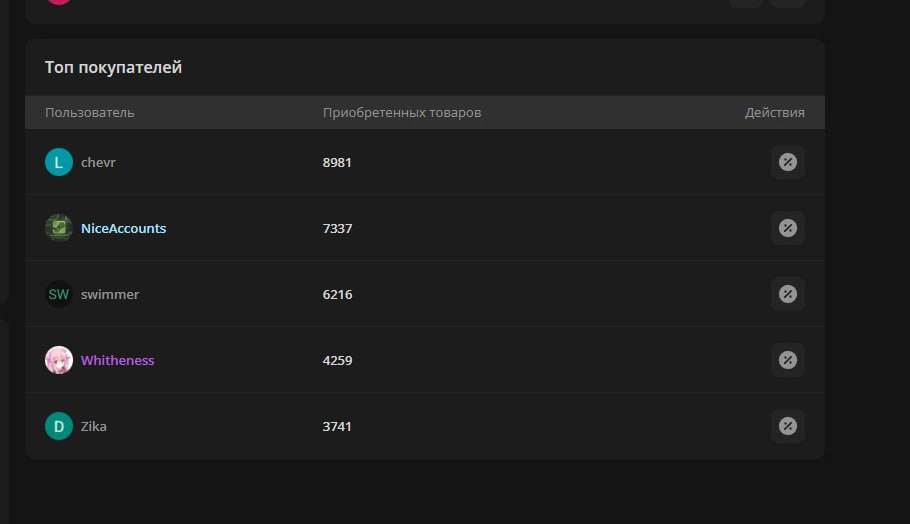Viewport: 910px width, 524px height.
Task: Click the percent icon beside Zika
Action: point(787,426)
